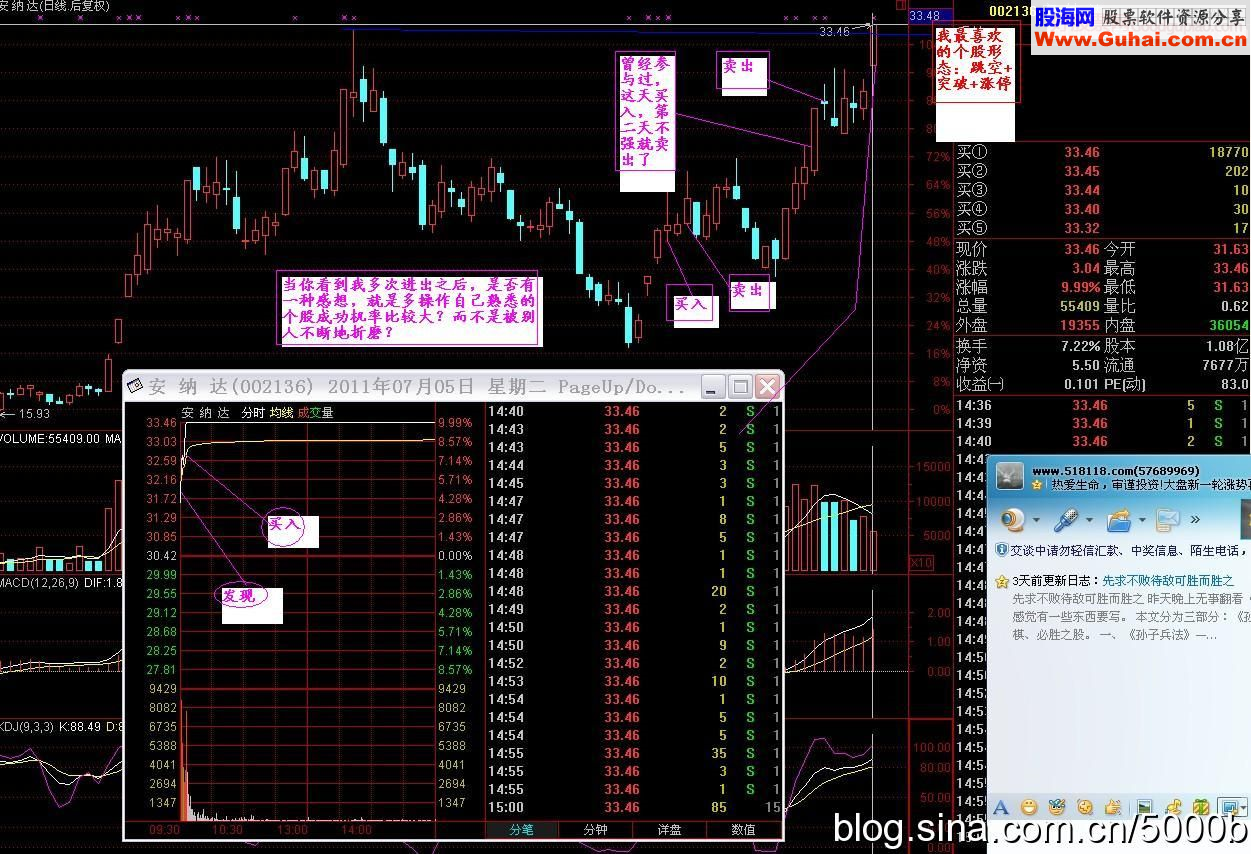Viewport: 1251px width, 854px height.
Task: Click the 买⑤ bid price 33.32
Action: click(1082, 228)
